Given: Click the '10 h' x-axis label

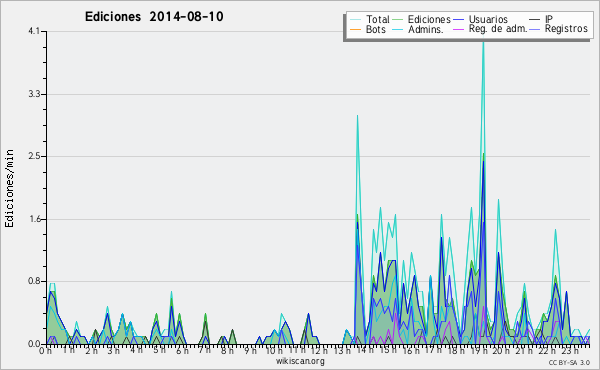Looking at the screenshot, I should (x=274, y=351).
